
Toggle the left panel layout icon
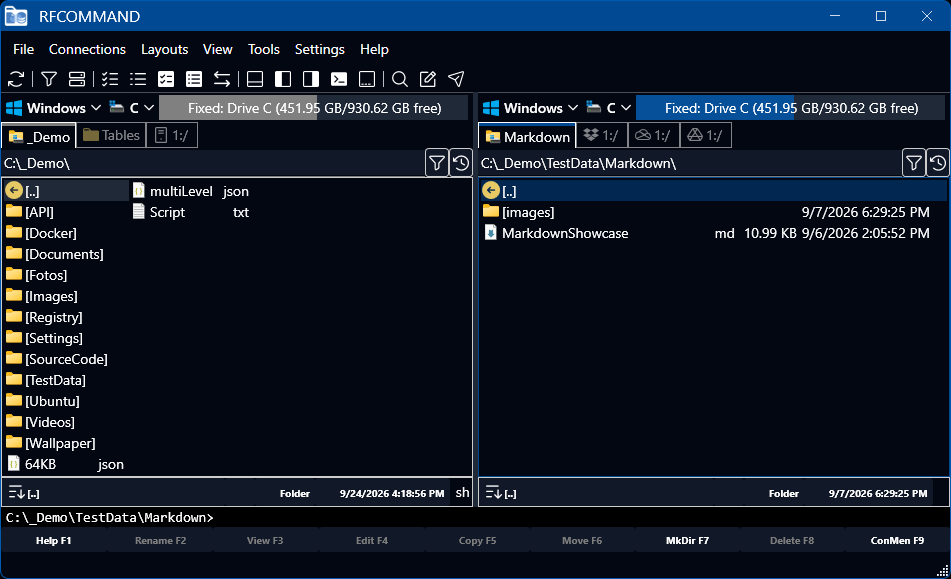pos(283,79)
